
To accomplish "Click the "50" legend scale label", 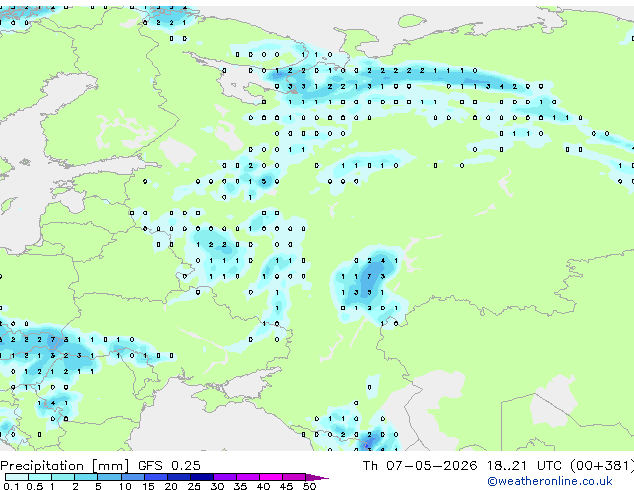I will coord(309,486).
